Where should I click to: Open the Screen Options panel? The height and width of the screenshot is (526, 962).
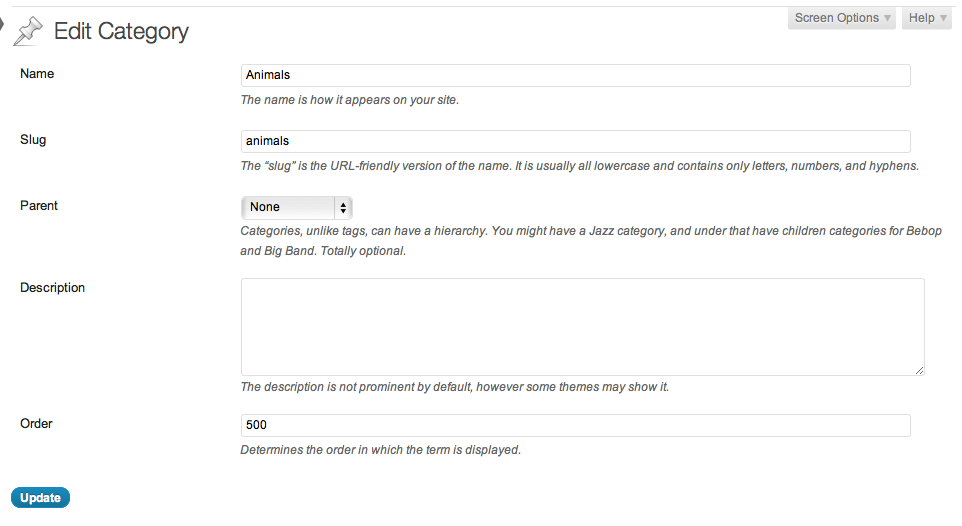click(x=842, y=18)
